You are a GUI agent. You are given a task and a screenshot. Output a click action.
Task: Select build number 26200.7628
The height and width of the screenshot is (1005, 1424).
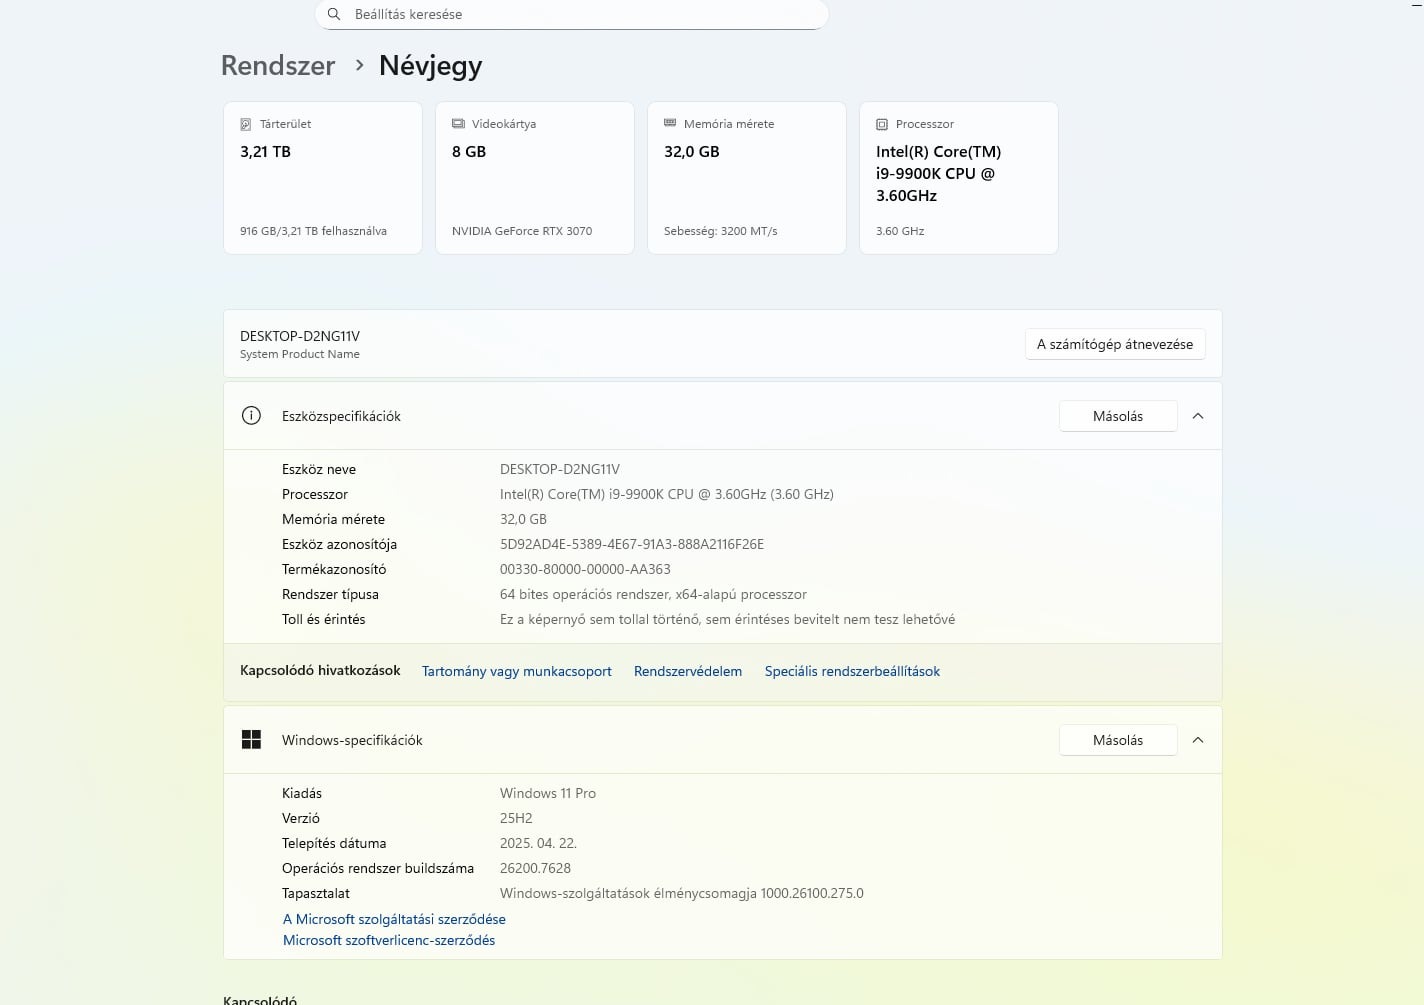535,868
